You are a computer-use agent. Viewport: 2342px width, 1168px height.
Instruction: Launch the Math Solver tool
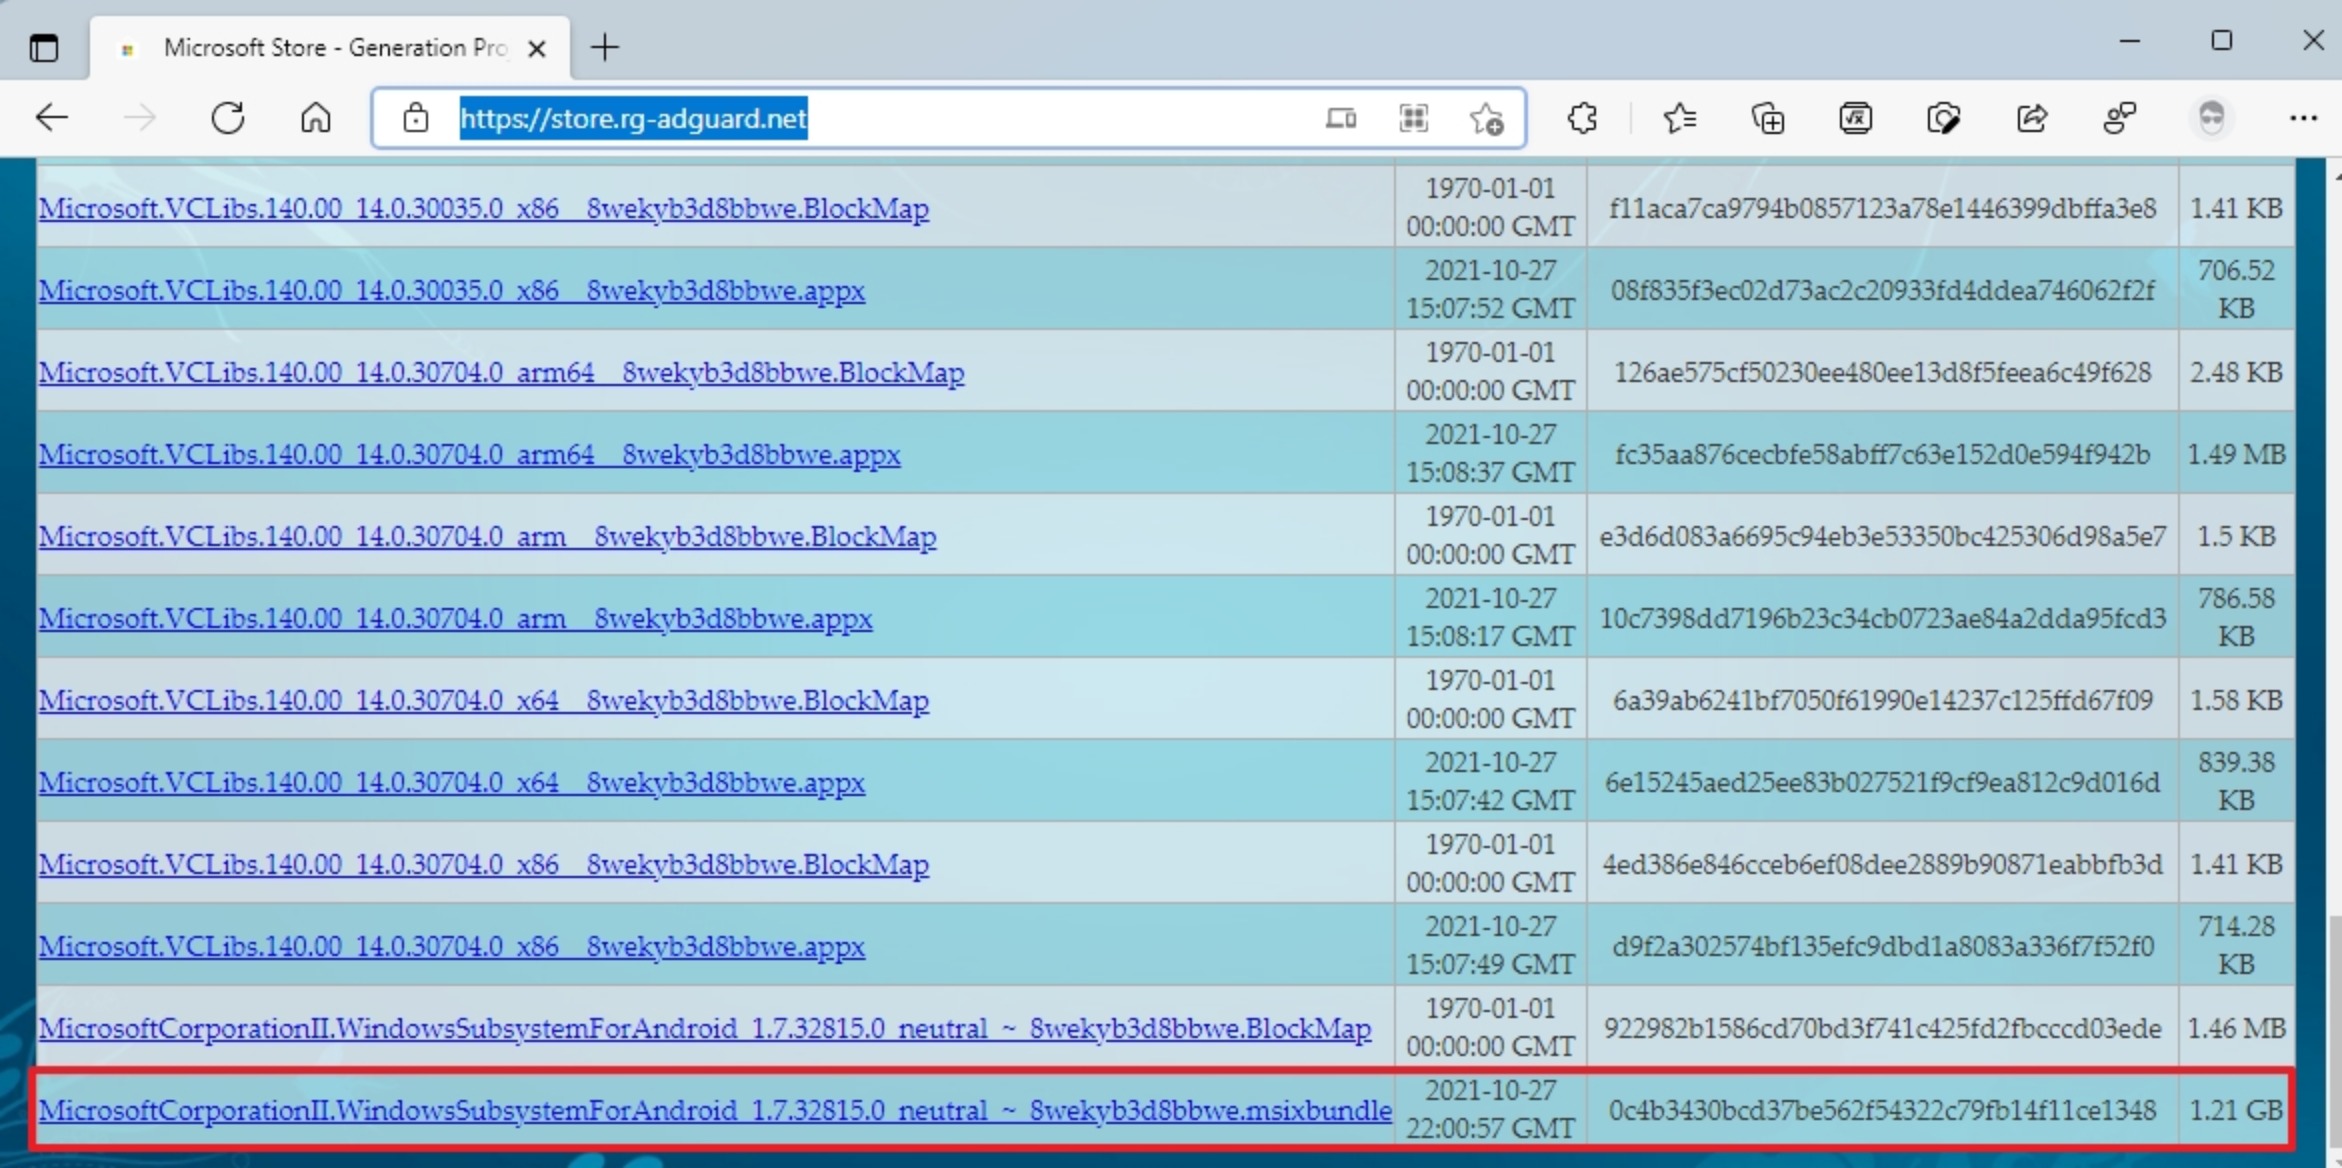pos(1855,118)
